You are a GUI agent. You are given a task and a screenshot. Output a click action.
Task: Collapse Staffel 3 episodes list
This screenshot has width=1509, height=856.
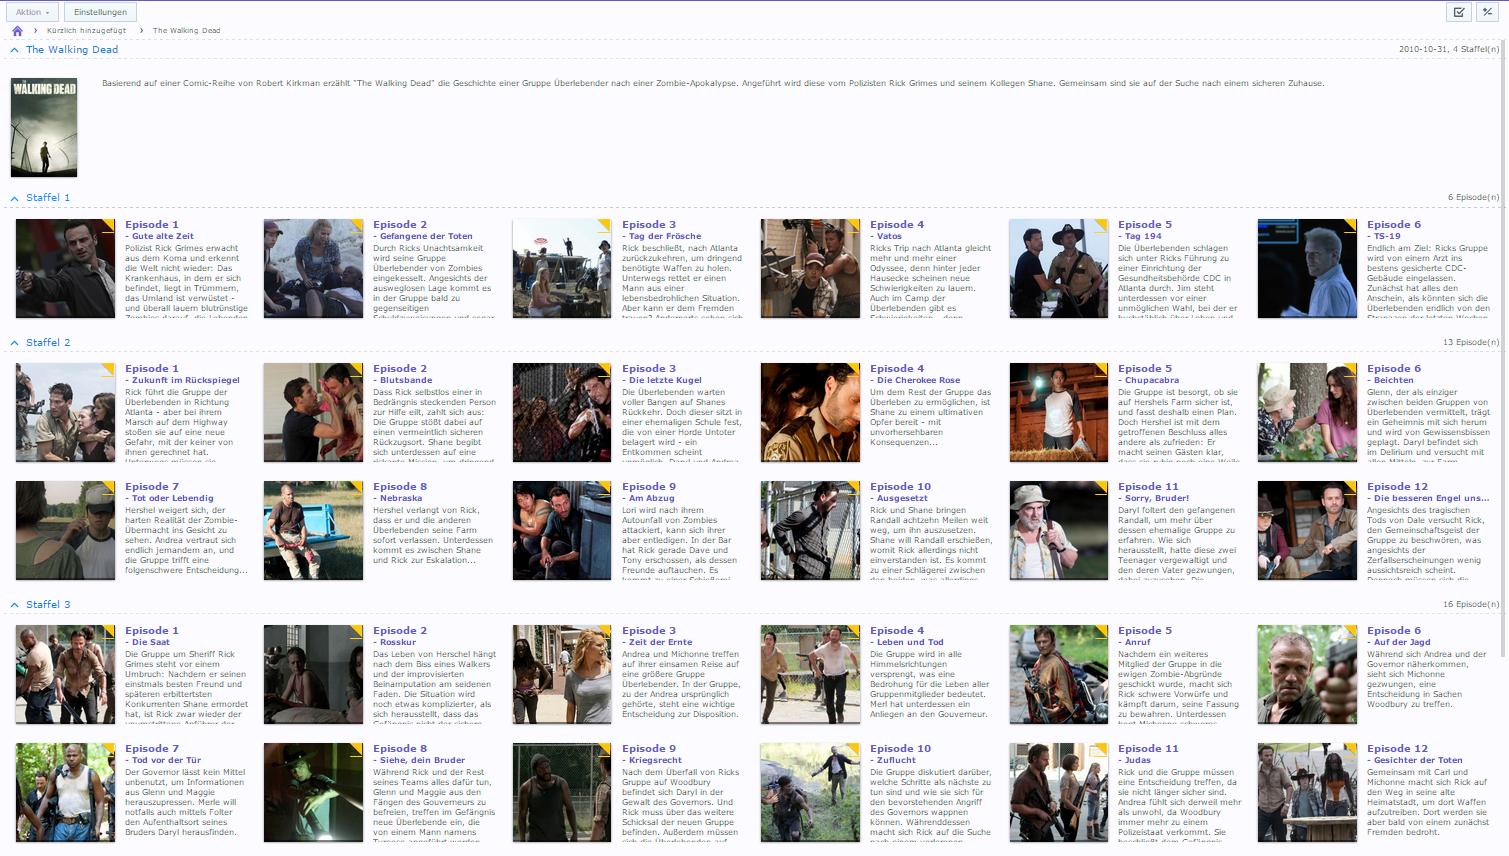coord(14,605)
